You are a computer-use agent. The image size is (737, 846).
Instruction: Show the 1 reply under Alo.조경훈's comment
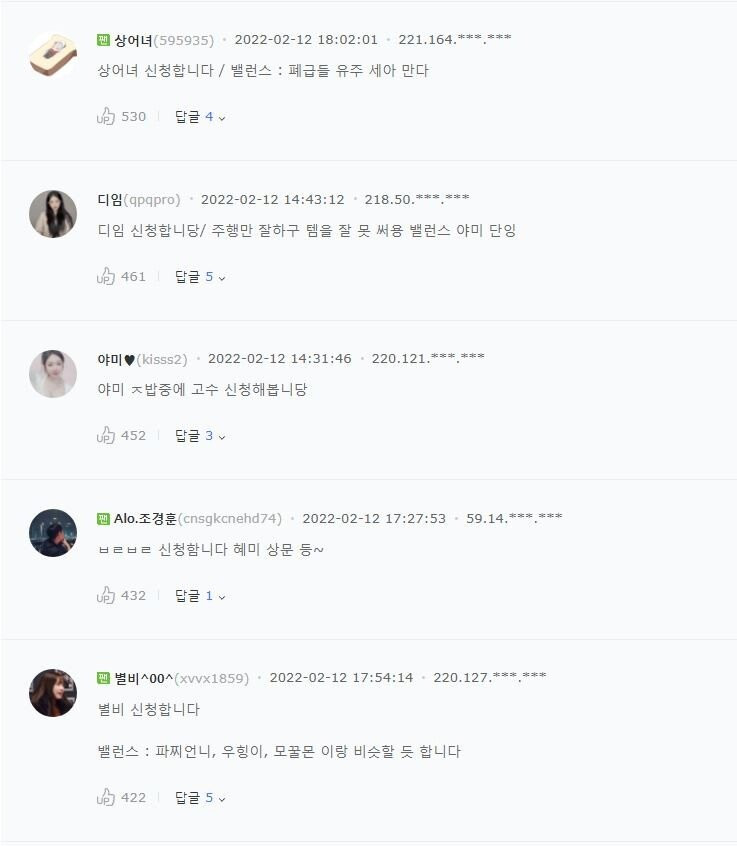[200, 596]
